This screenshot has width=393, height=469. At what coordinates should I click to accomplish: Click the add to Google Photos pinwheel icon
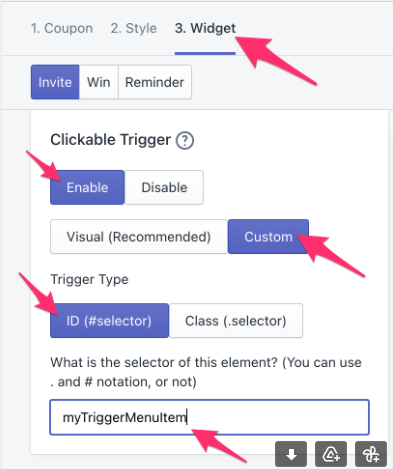[371, 454]
